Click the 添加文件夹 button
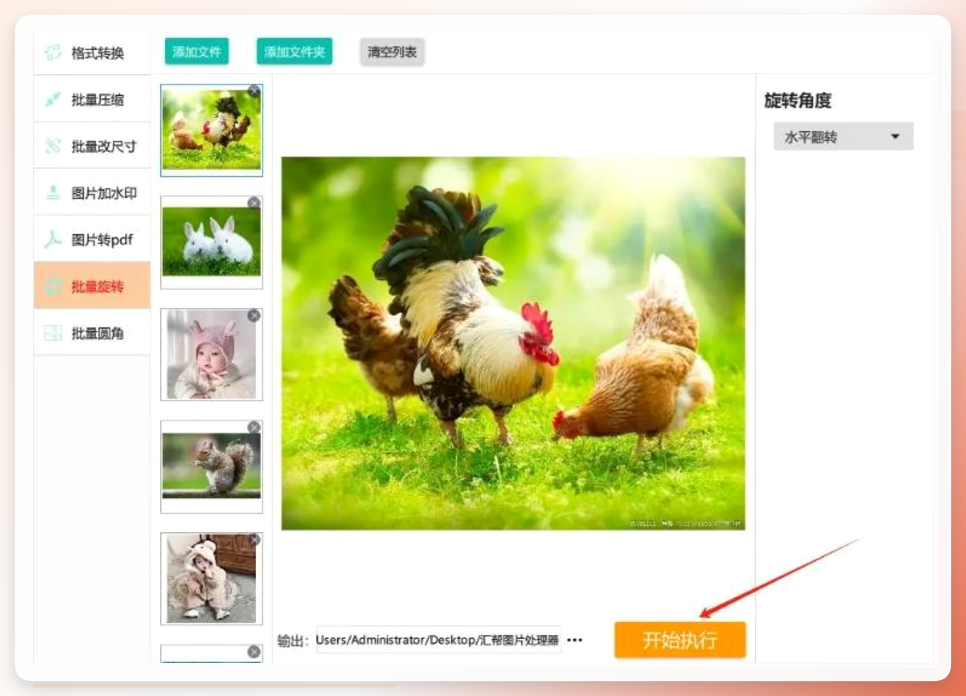Viewport: 966px width, 696px height. [294, 52]
